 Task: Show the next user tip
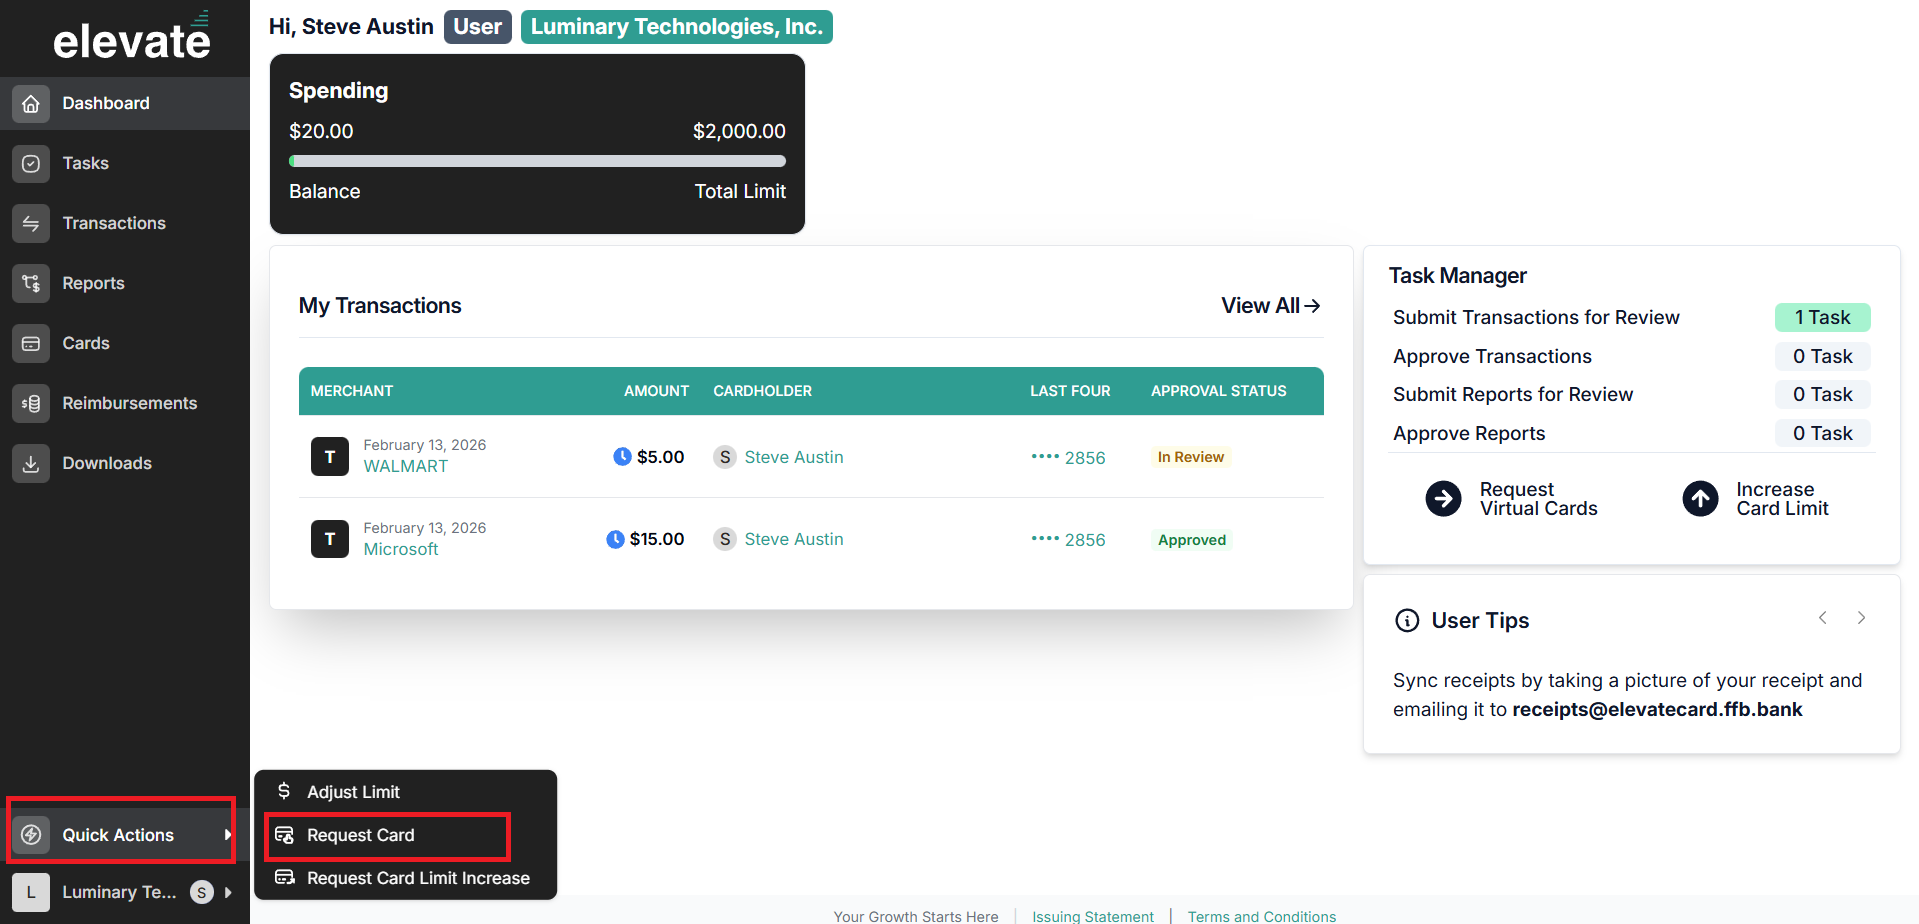1861,618
